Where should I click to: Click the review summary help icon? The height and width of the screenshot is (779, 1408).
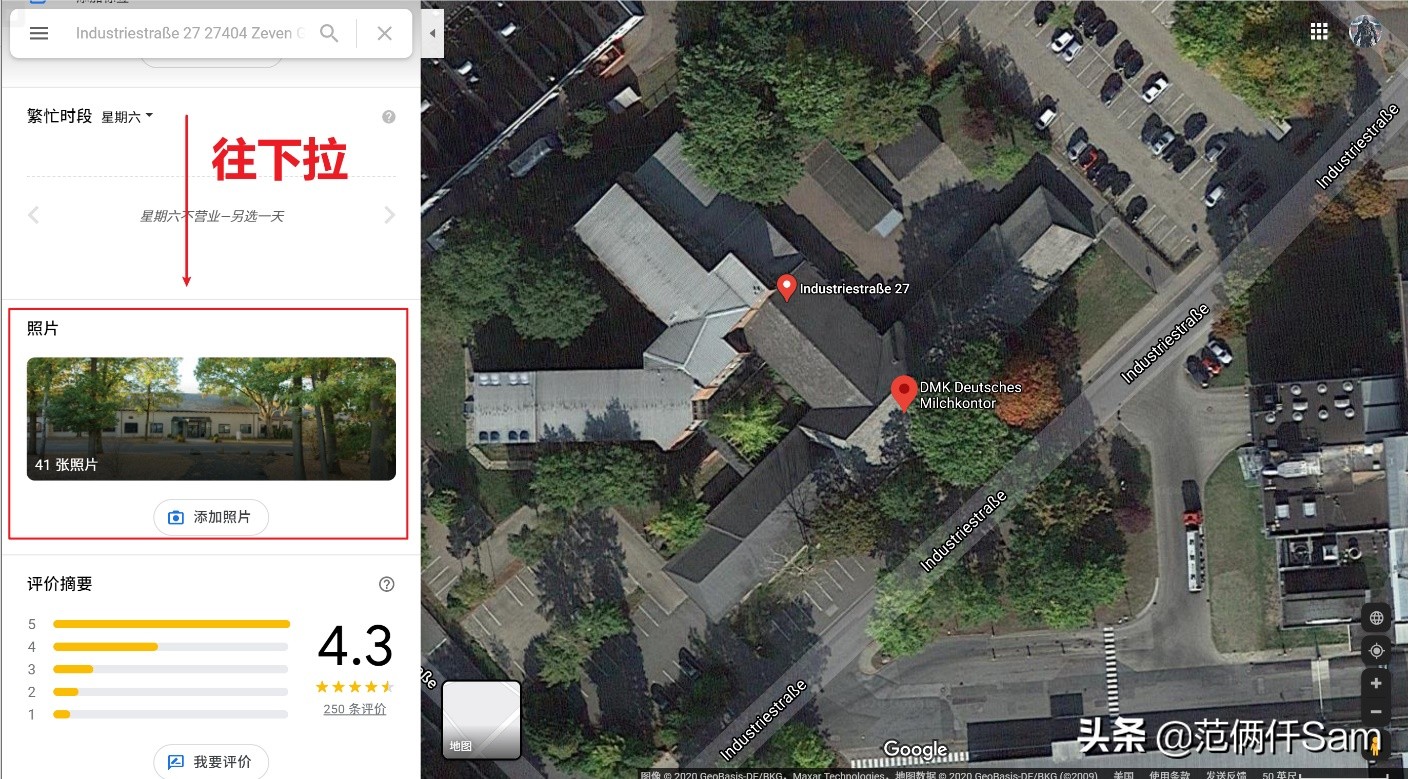click(x=387, y=584)
